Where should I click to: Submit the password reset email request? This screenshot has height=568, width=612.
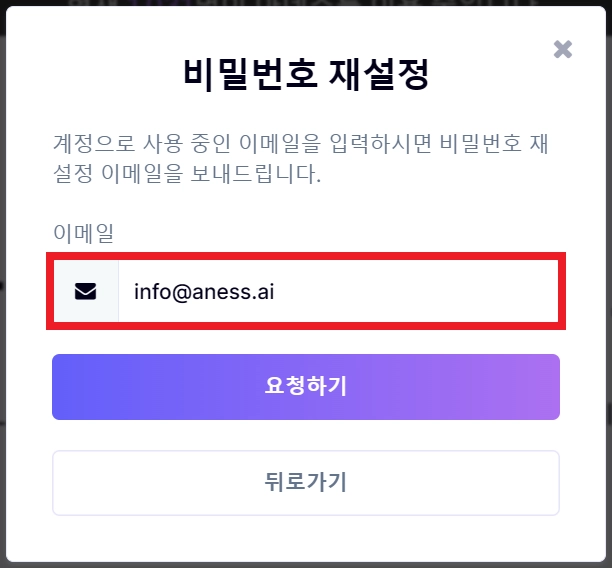pyautogui.click(x=306, y=386)
